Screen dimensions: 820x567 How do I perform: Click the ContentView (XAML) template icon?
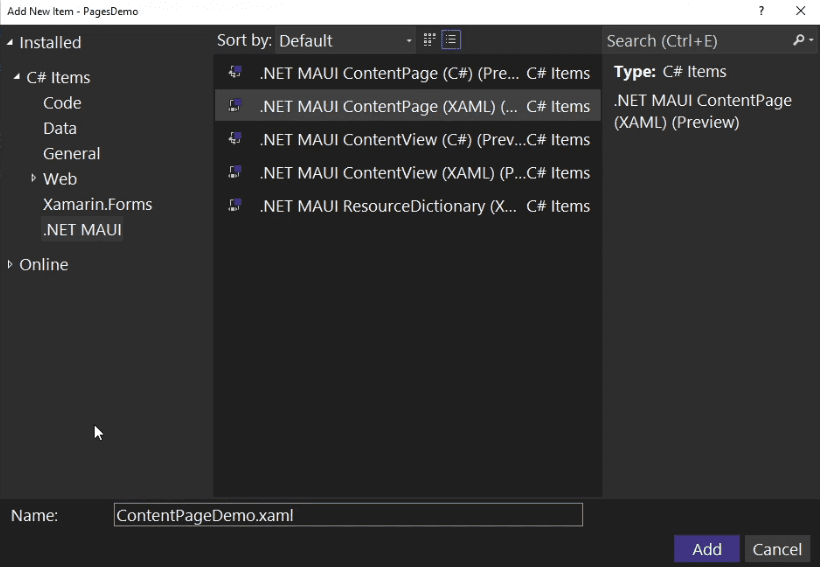pos(235,172)
